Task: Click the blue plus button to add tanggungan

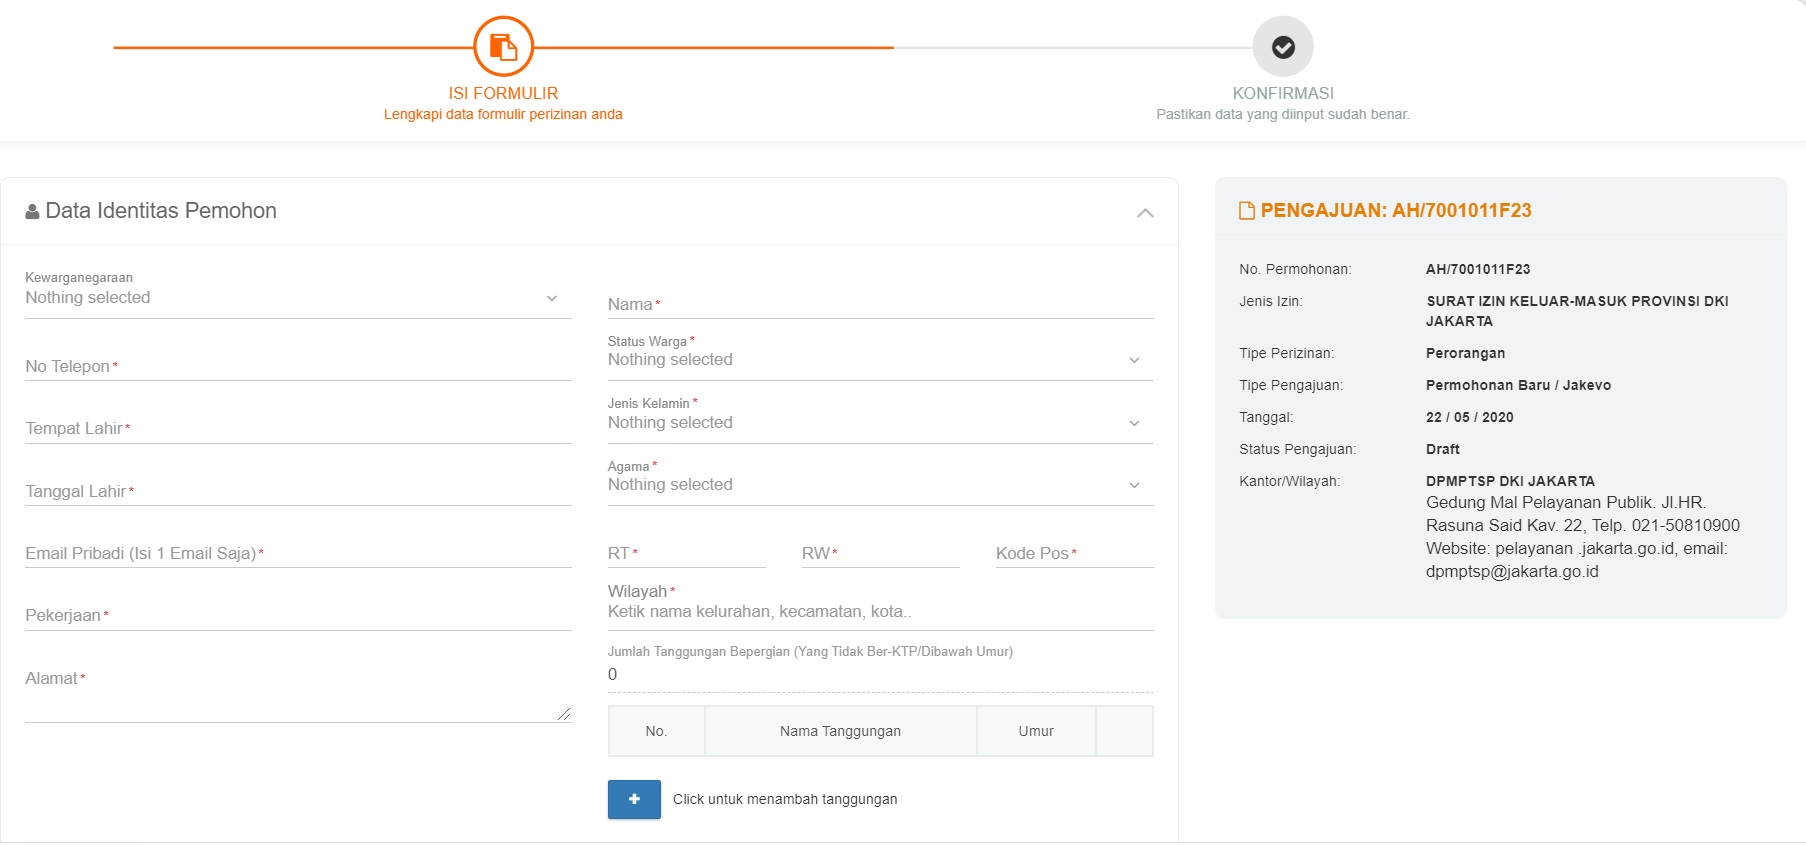Action: click(634, 799)
